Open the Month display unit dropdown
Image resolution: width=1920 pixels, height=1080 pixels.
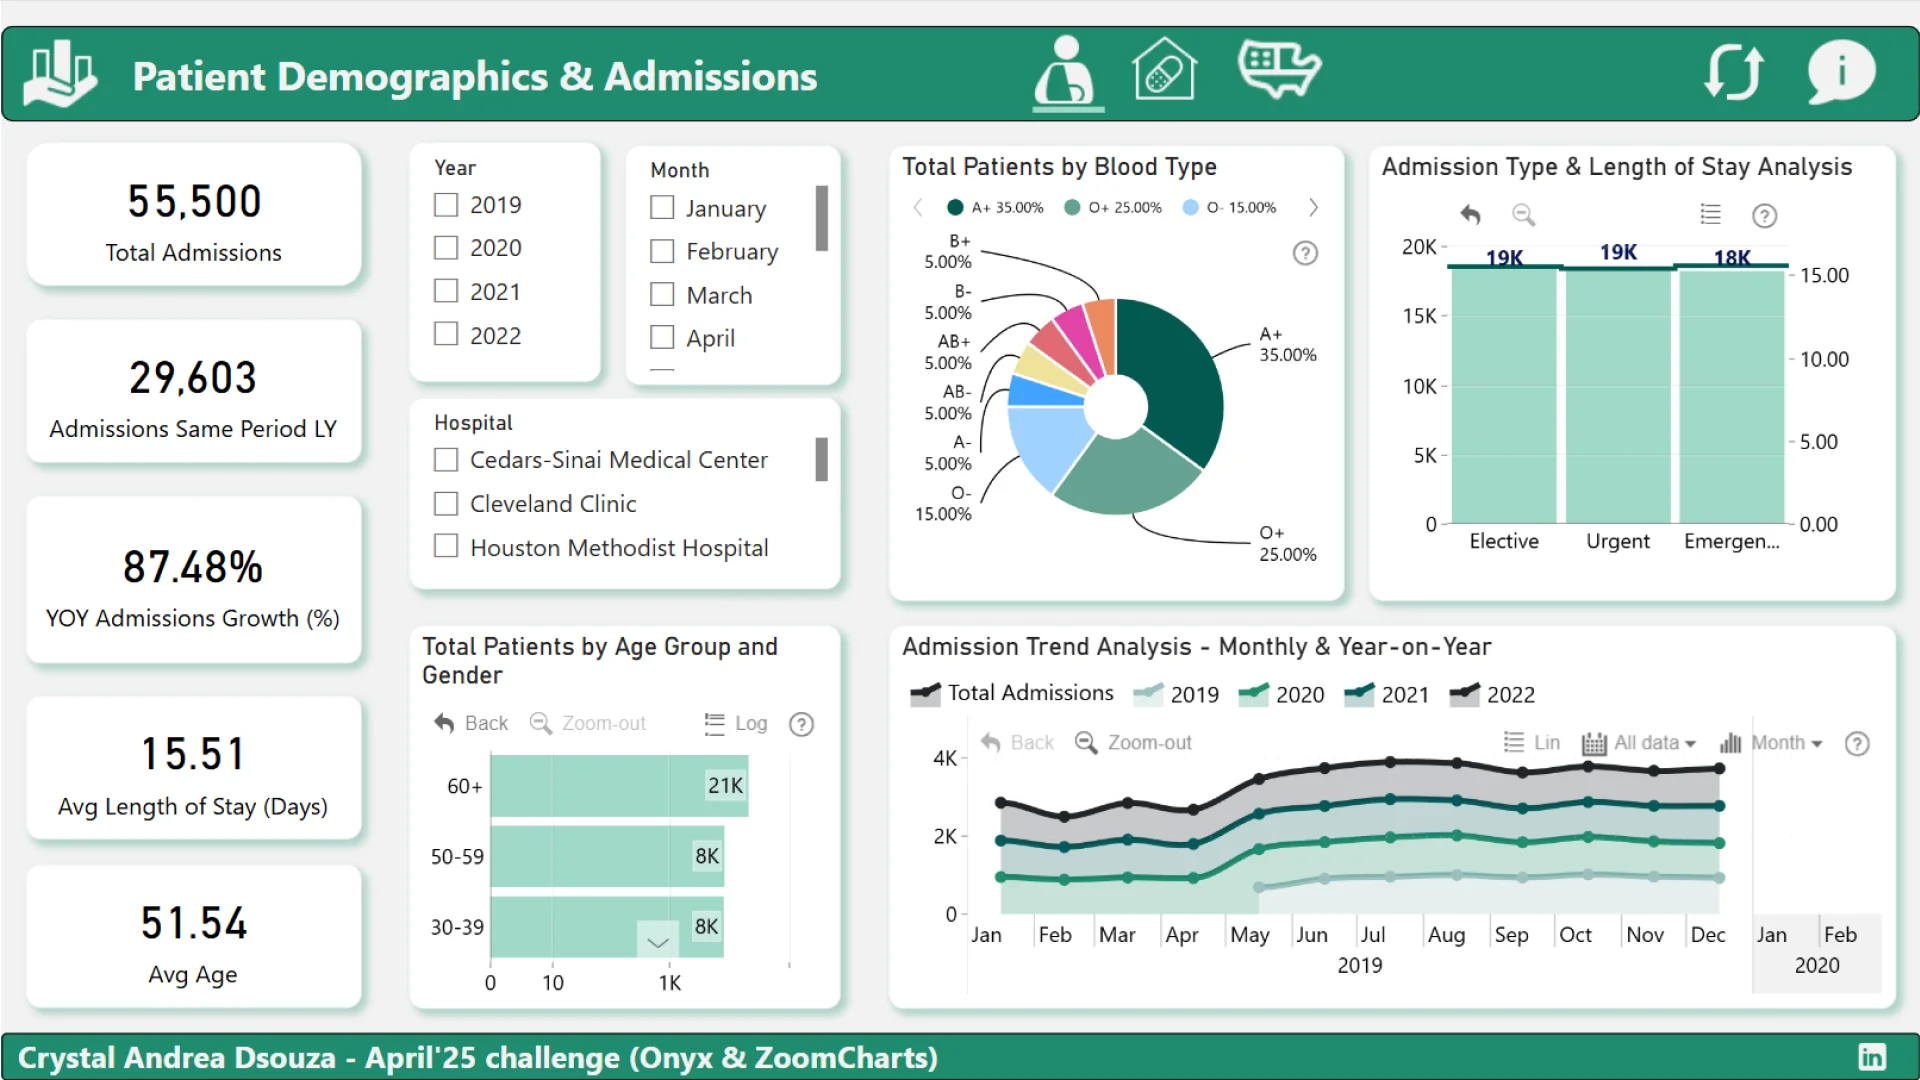pyautogui.click(x=1785, y=743)
